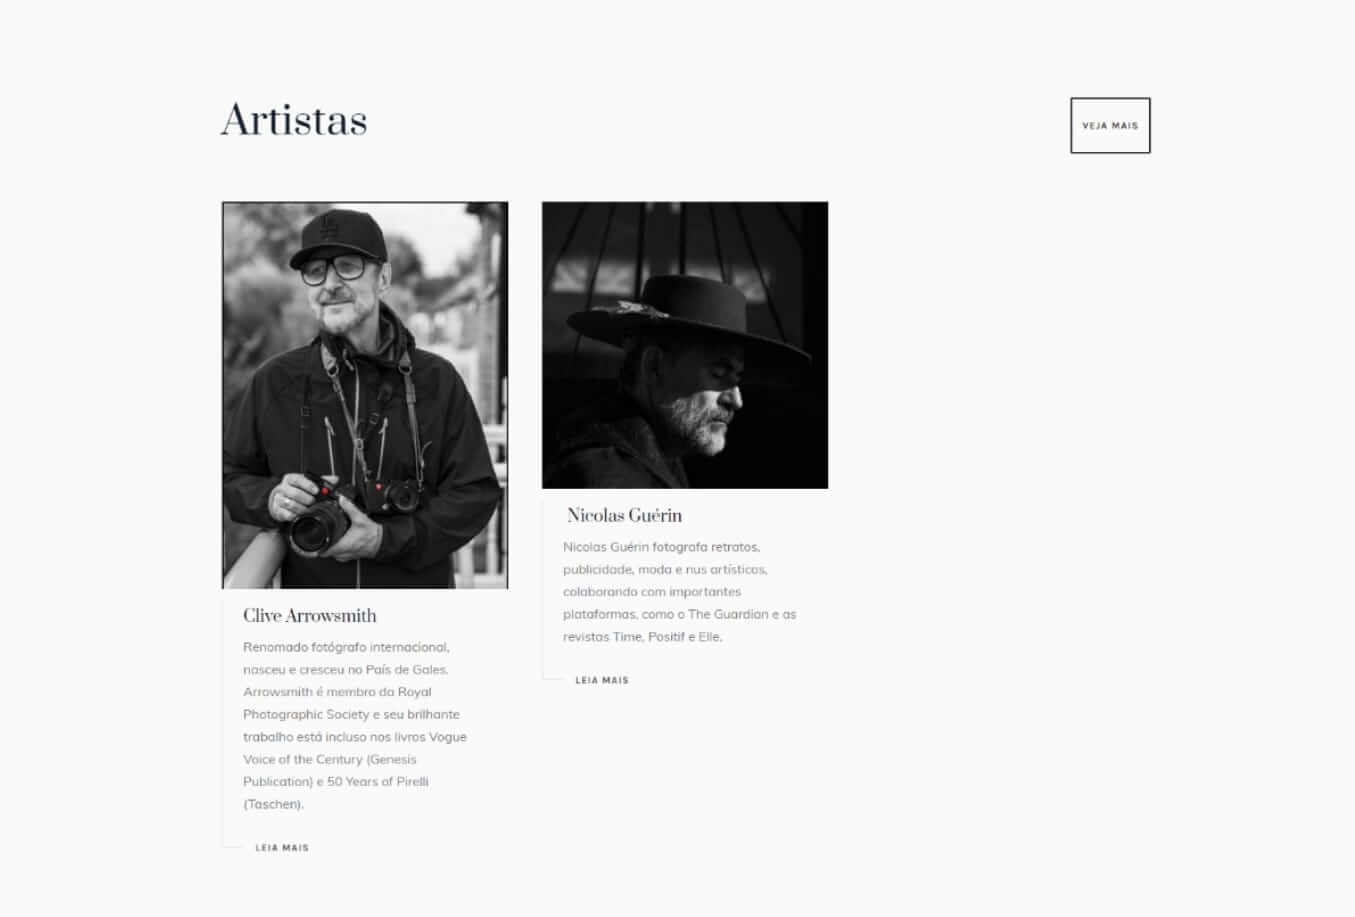Click LEIA MAIS under Clive Arrowsmith
The image size is (1355, 917).
pos(282,848)
